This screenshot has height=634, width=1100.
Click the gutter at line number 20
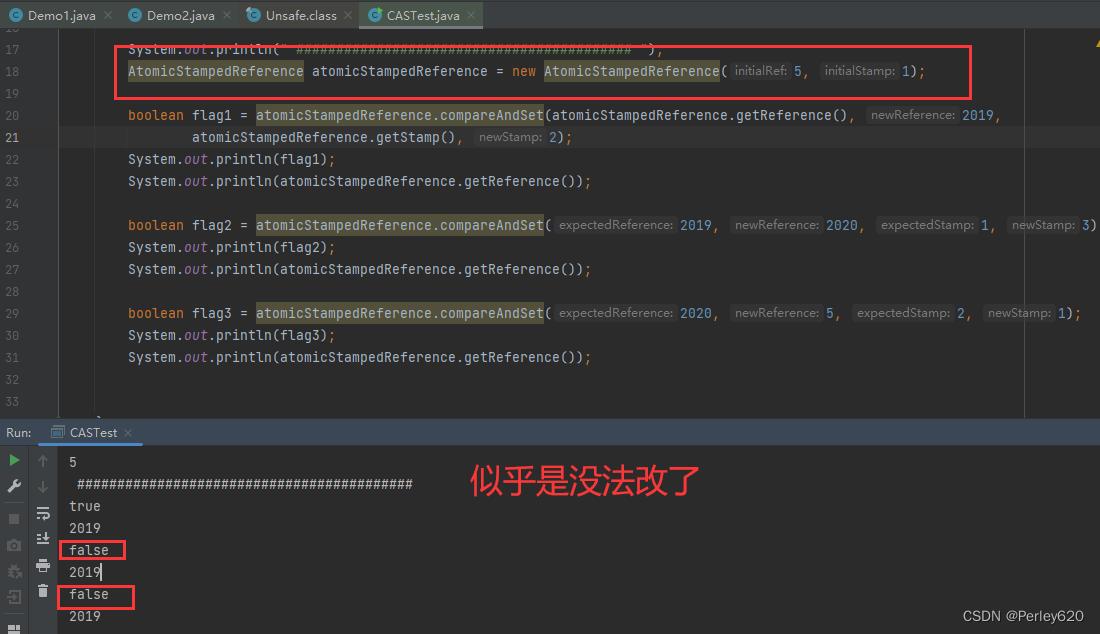coord(12,116)
